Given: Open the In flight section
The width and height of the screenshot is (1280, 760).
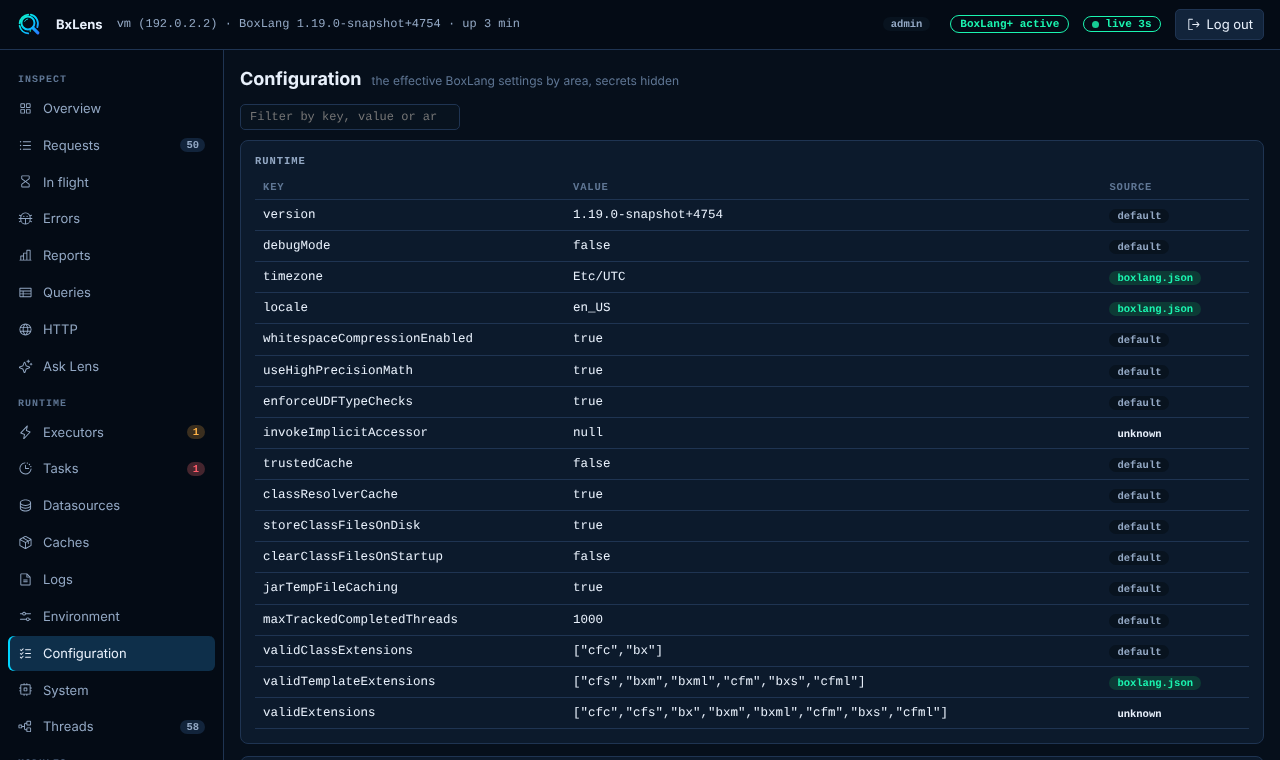Looking at the screenshot, I should 111,182.
